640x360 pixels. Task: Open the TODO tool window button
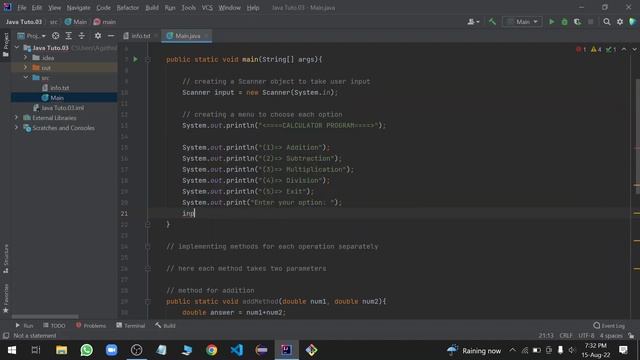tap(54, 325)
